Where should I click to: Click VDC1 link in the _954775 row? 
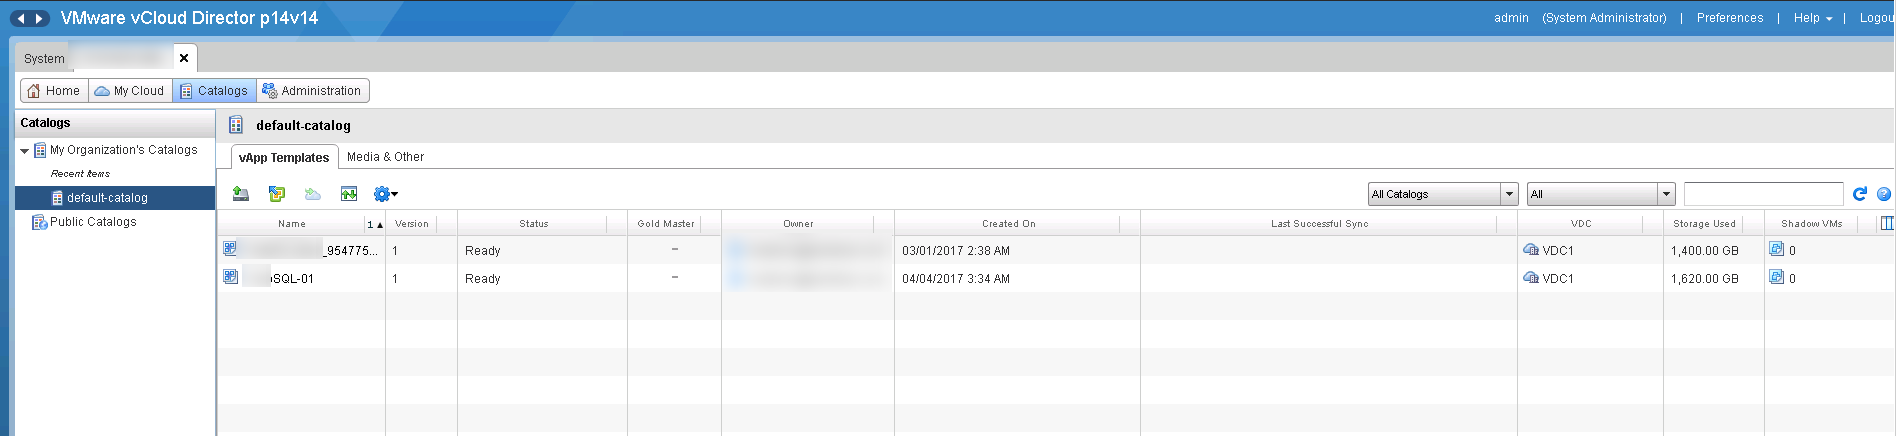click(1558, 251)
